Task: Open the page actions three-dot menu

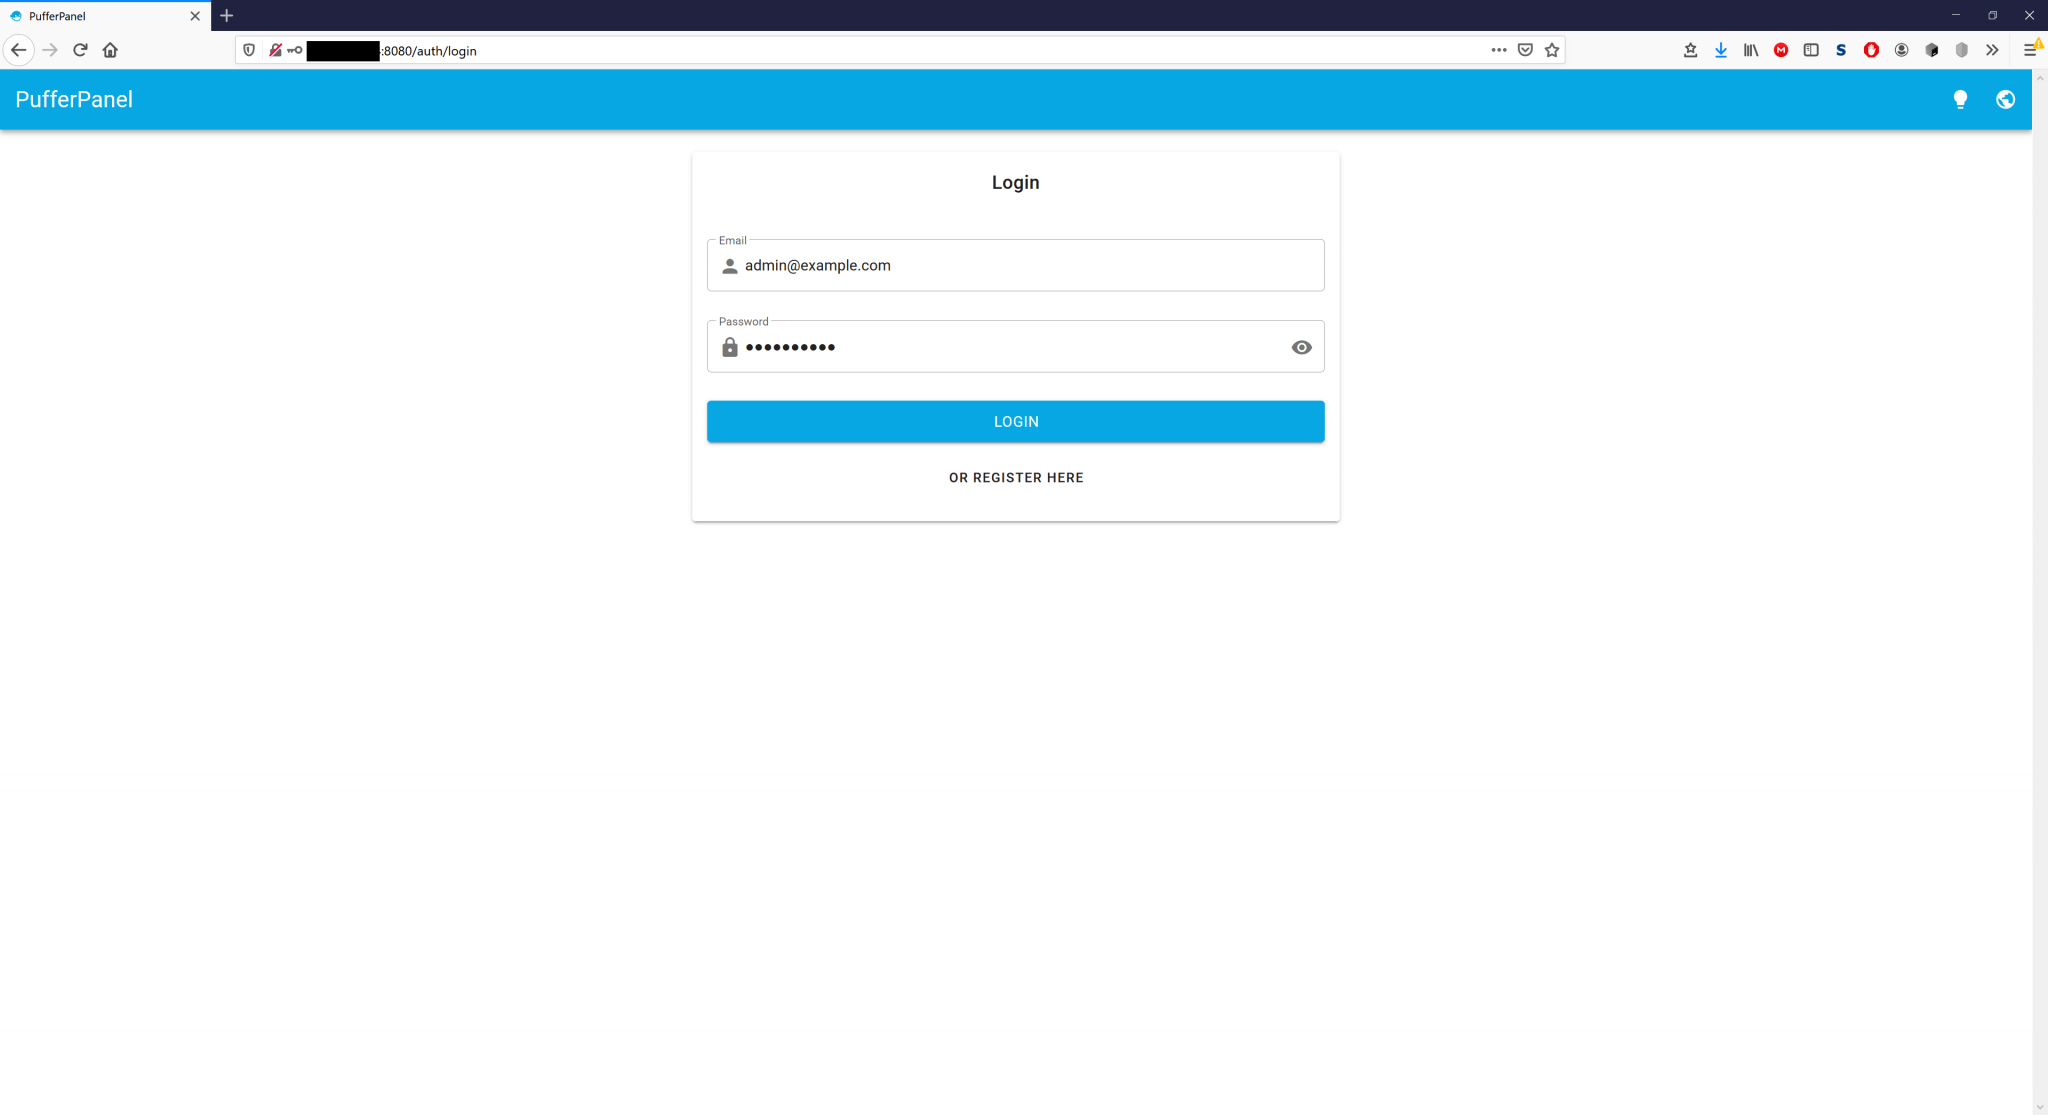Action: tap(1498, 50)
